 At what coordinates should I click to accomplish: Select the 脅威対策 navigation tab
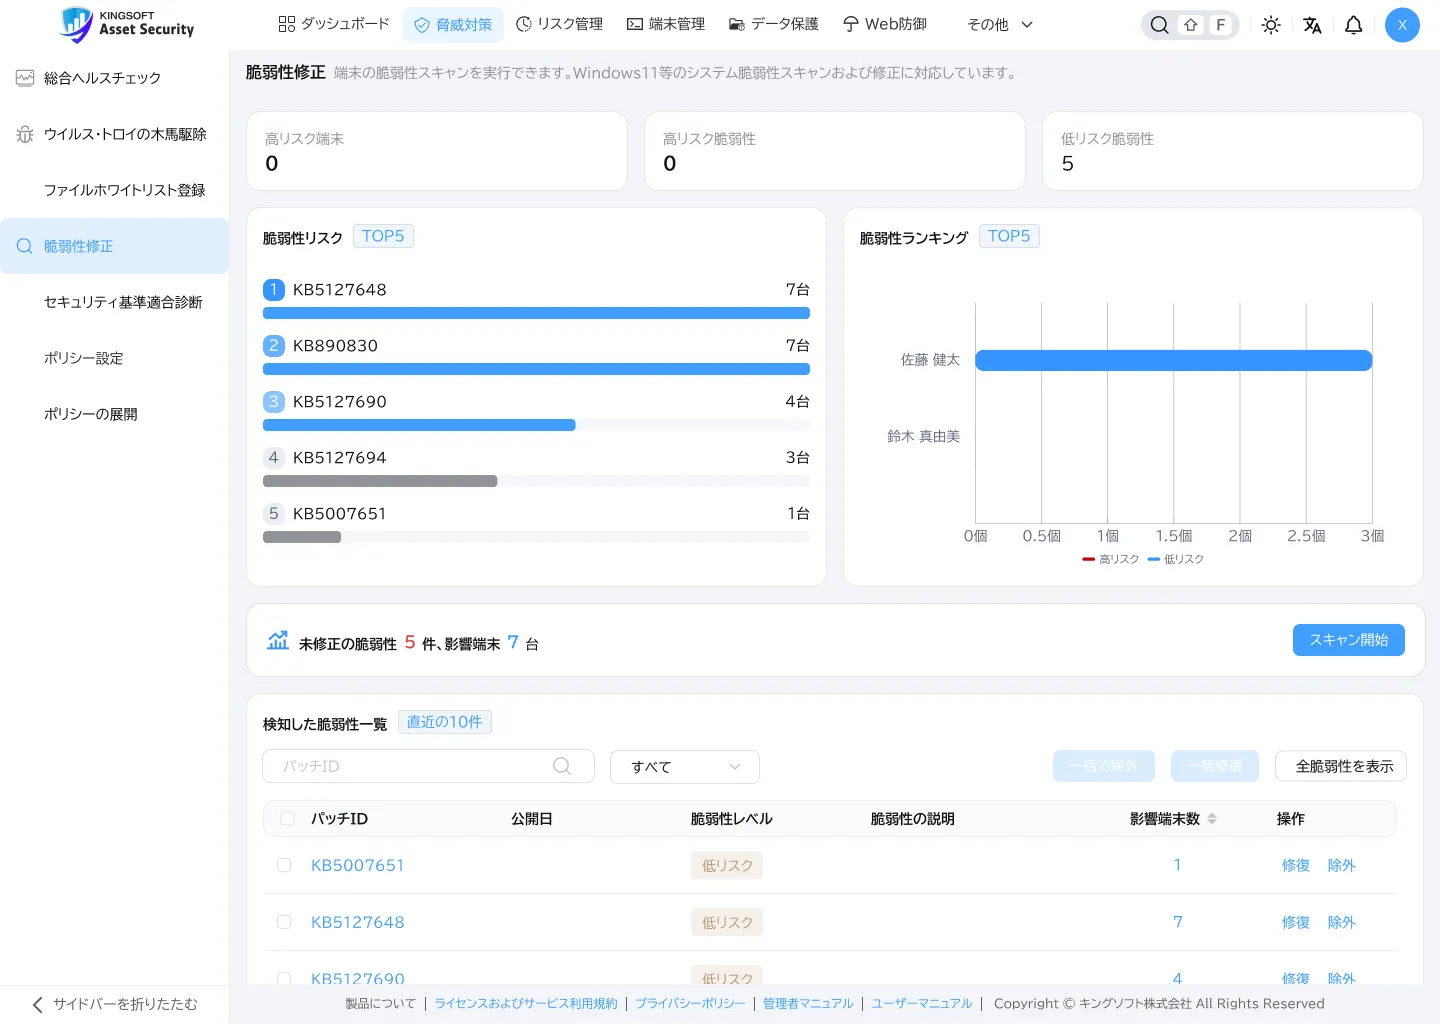[x=453, y=25]
